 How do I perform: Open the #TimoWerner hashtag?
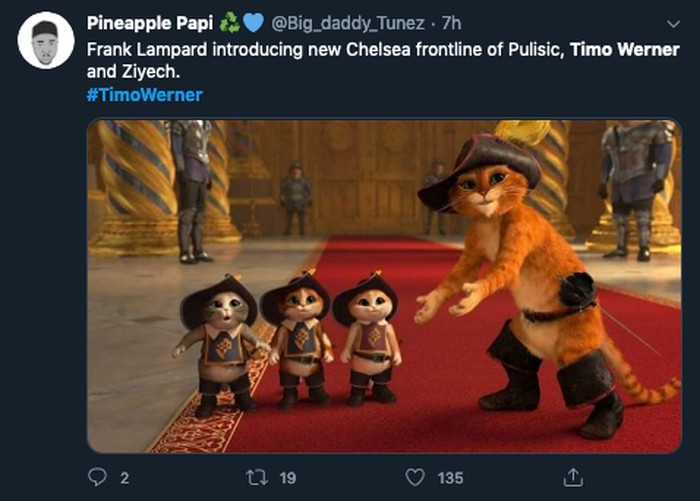(145, 95)
